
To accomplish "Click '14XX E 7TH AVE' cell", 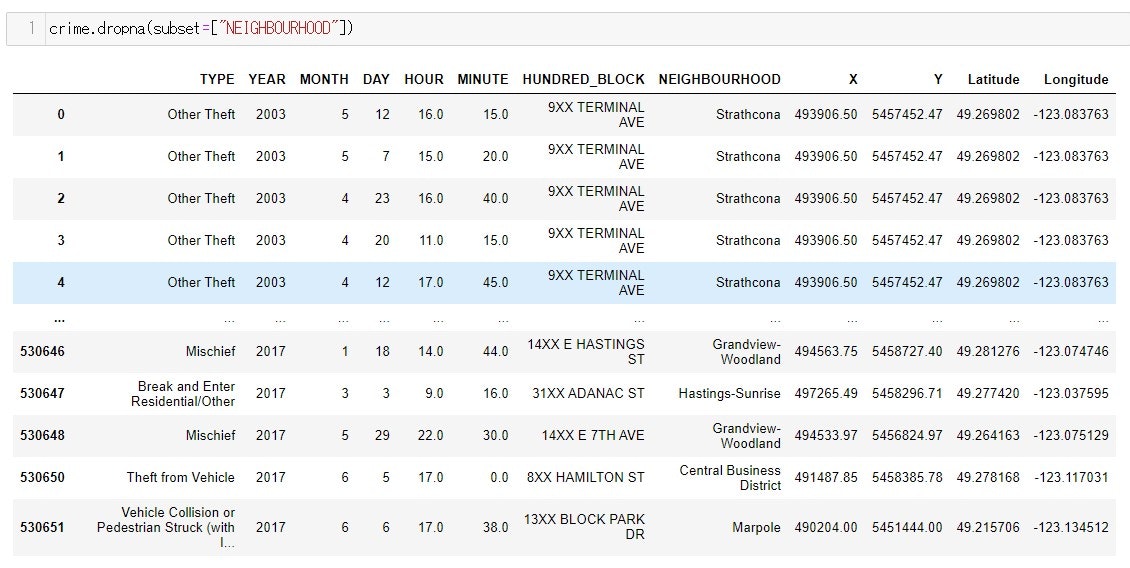I will 593,435.
